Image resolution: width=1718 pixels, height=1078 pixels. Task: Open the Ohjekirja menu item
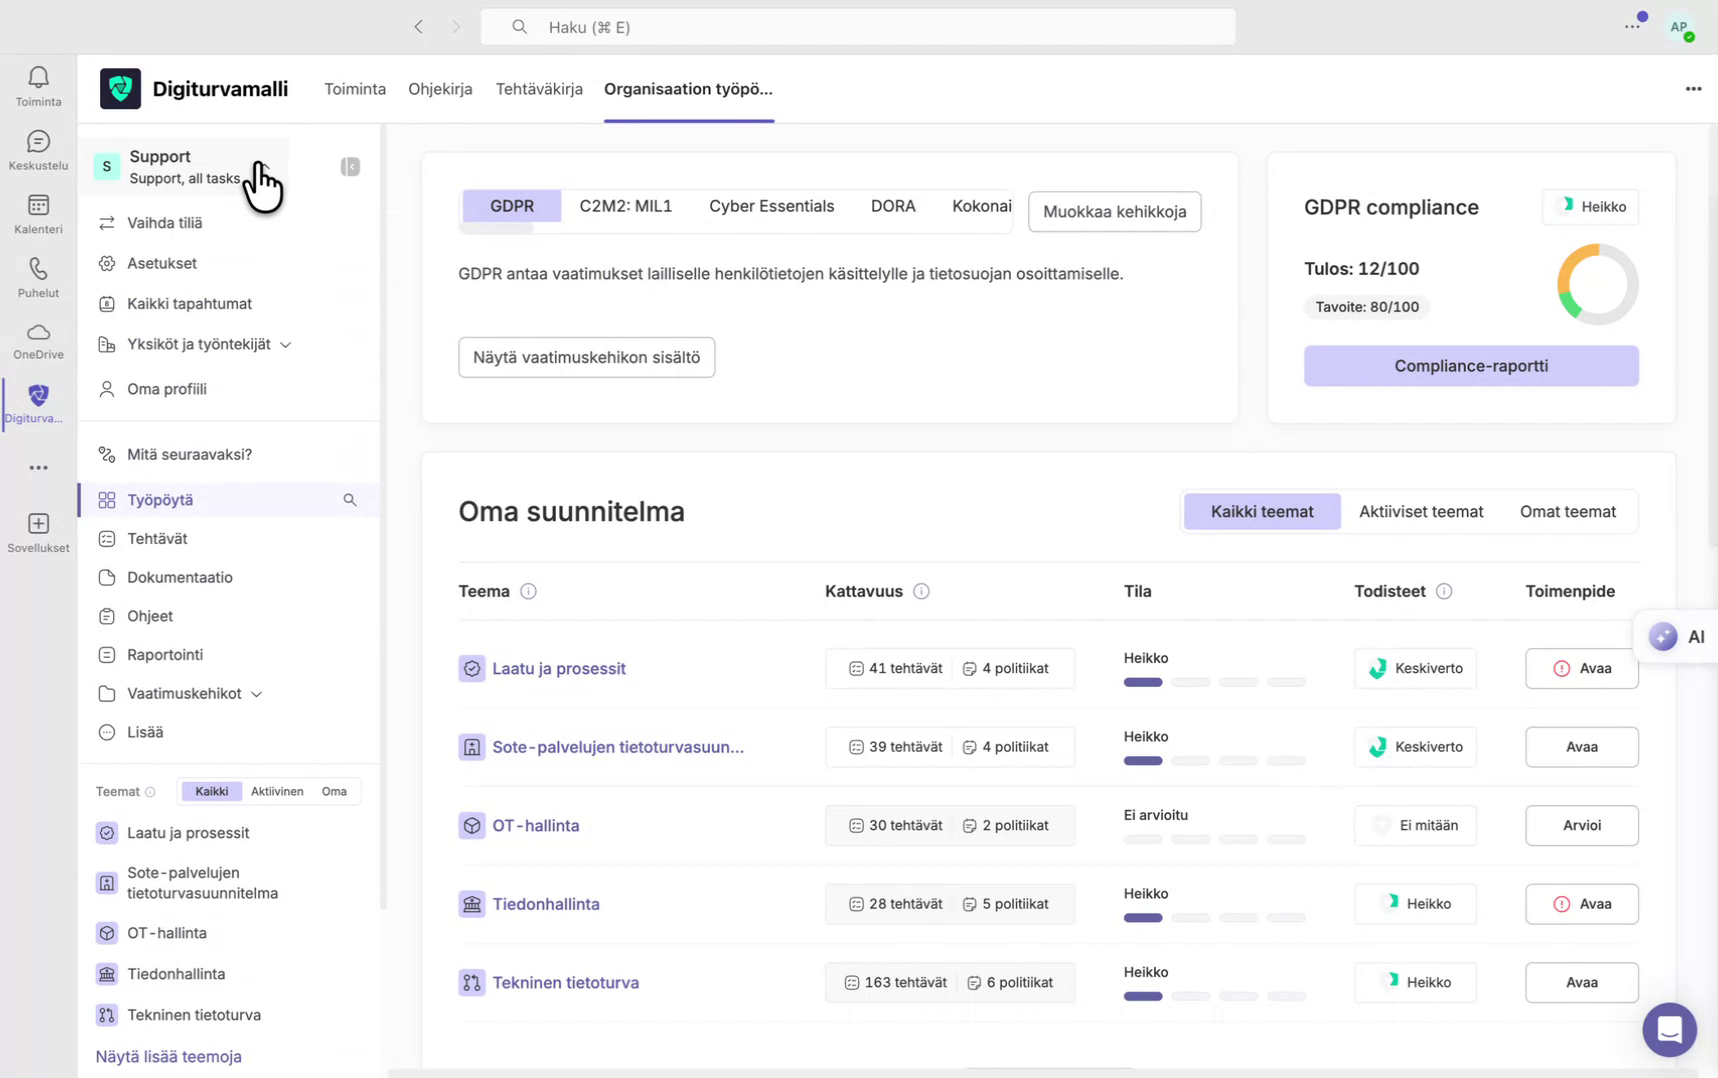[440, 89]
